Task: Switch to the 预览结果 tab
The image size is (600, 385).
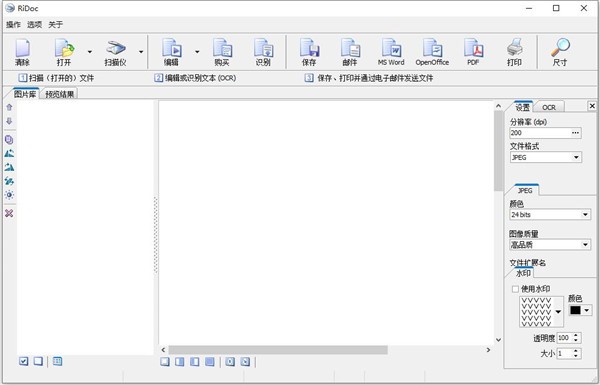Action: (x=59, y=94)
